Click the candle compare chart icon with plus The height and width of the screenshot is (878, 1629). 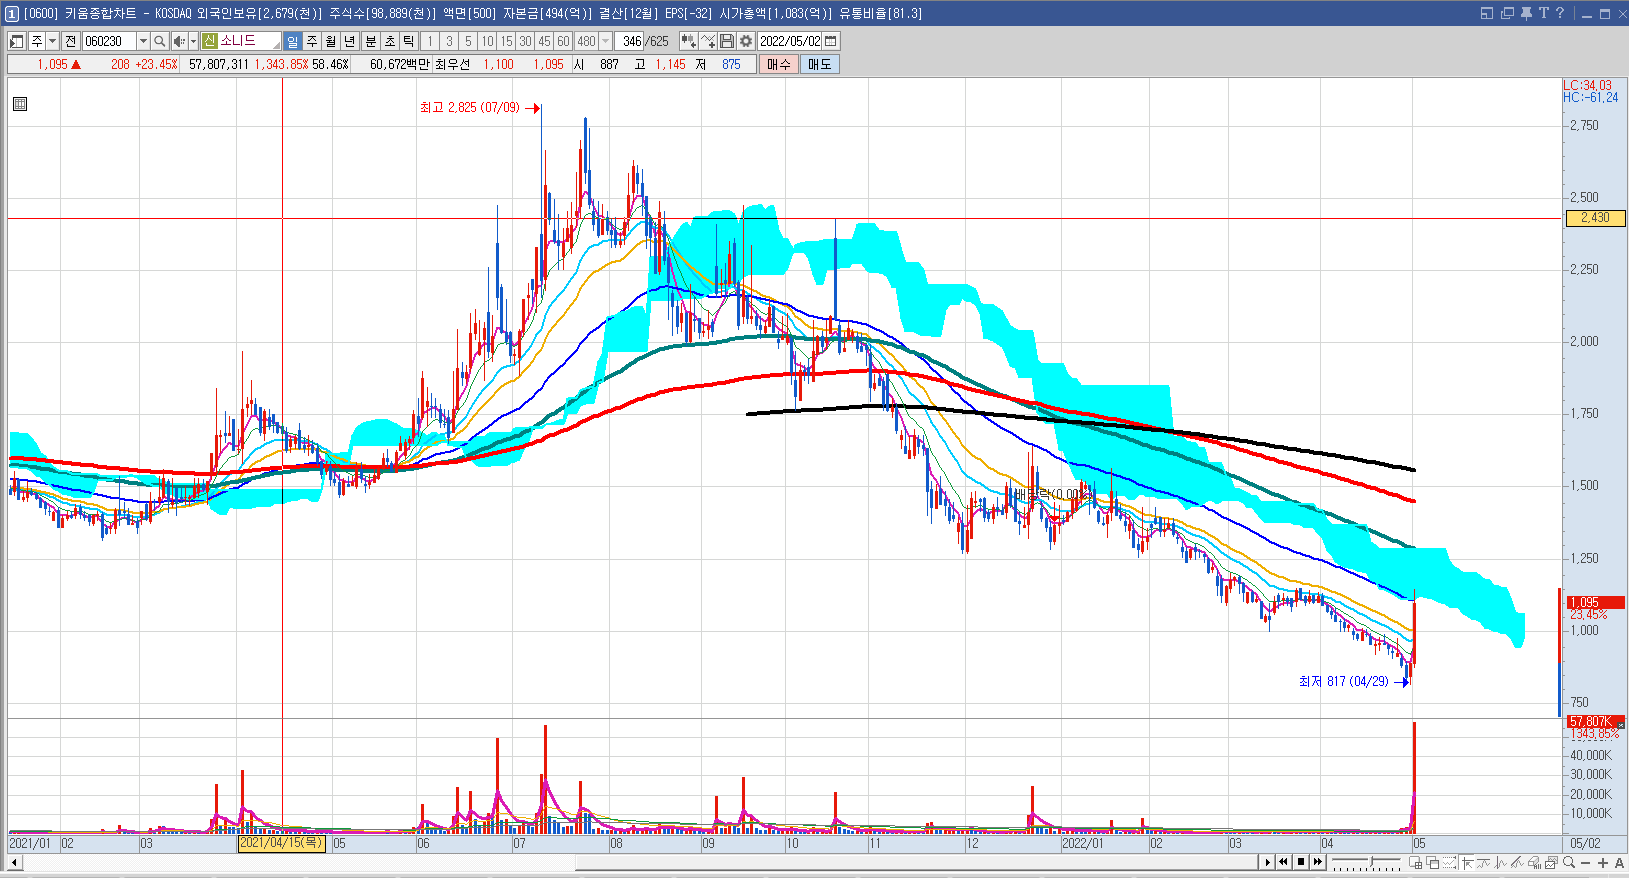pos(689,41)
